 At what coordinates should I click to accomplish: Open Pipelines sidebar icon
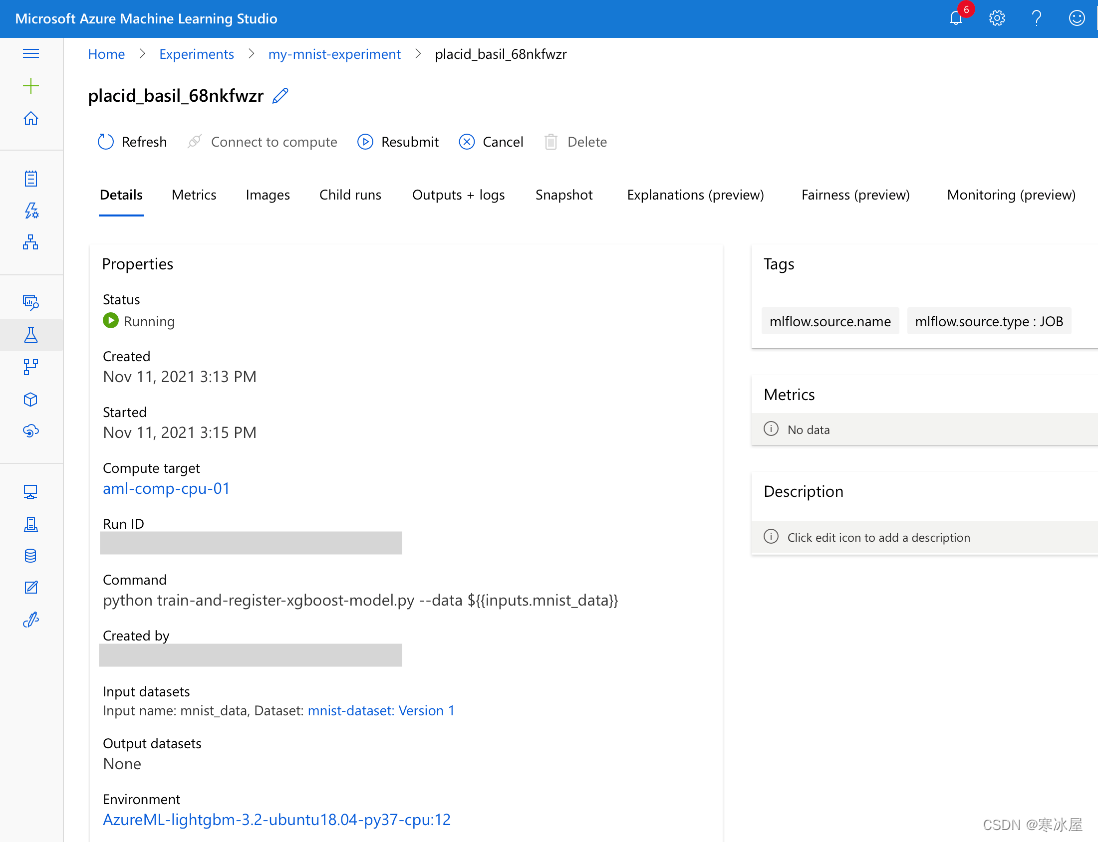click(x=31, y=366)
